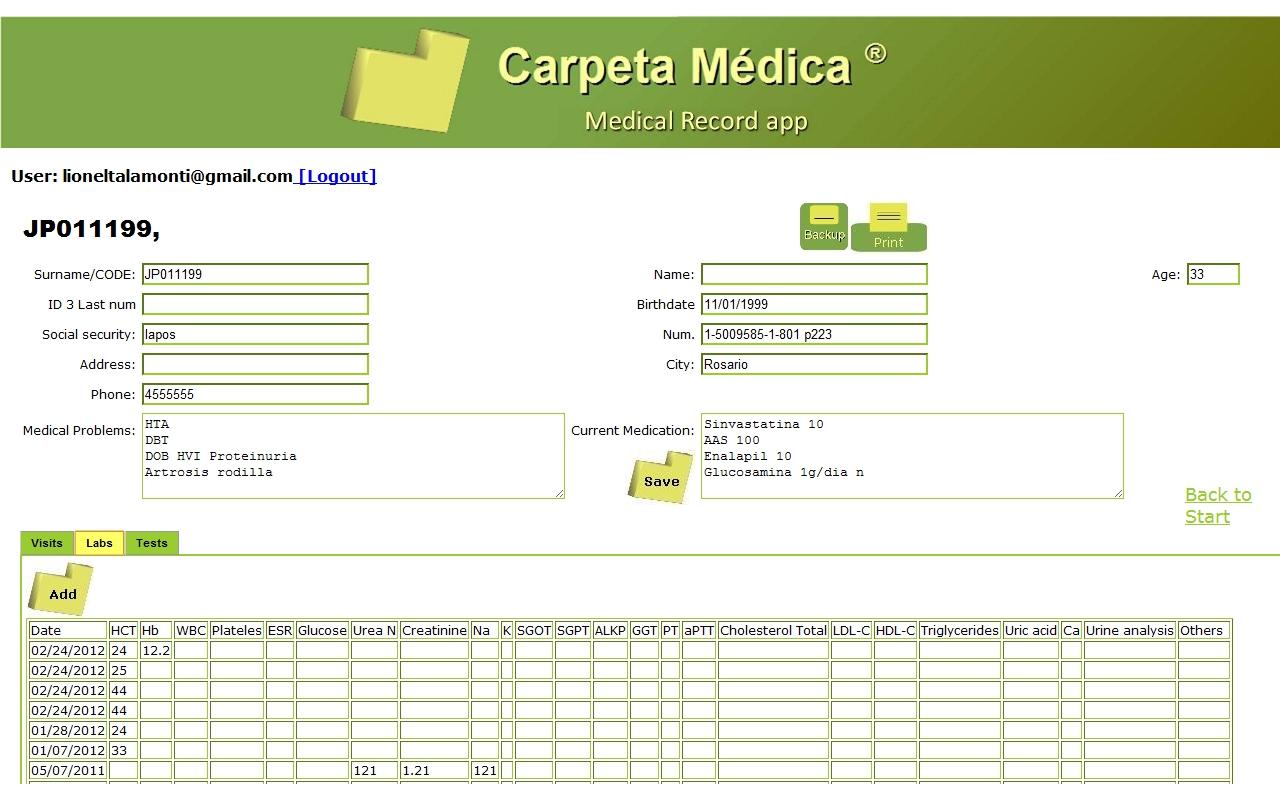Click the Phone field
This screenshot has height=800, width=1280.
click(255, 393)
